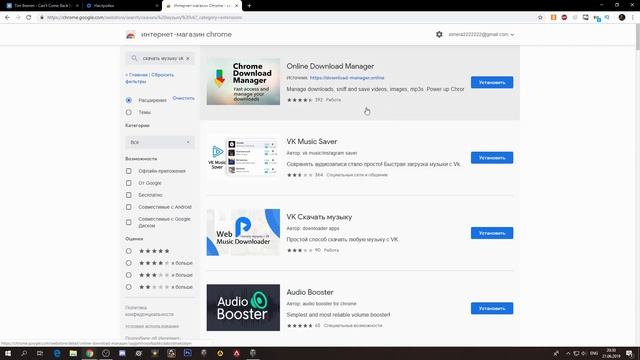Check Совместимые с Google Диском checkbox
This screenshot has height=360, width=640.
click(129, 222)
